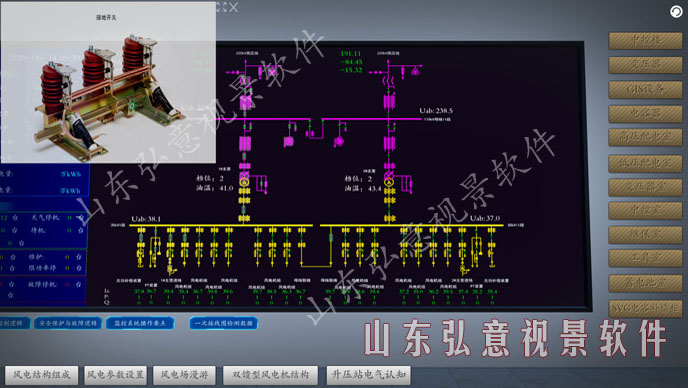Click the circular refresh icon at top right
688x388 pixels.
676,12
